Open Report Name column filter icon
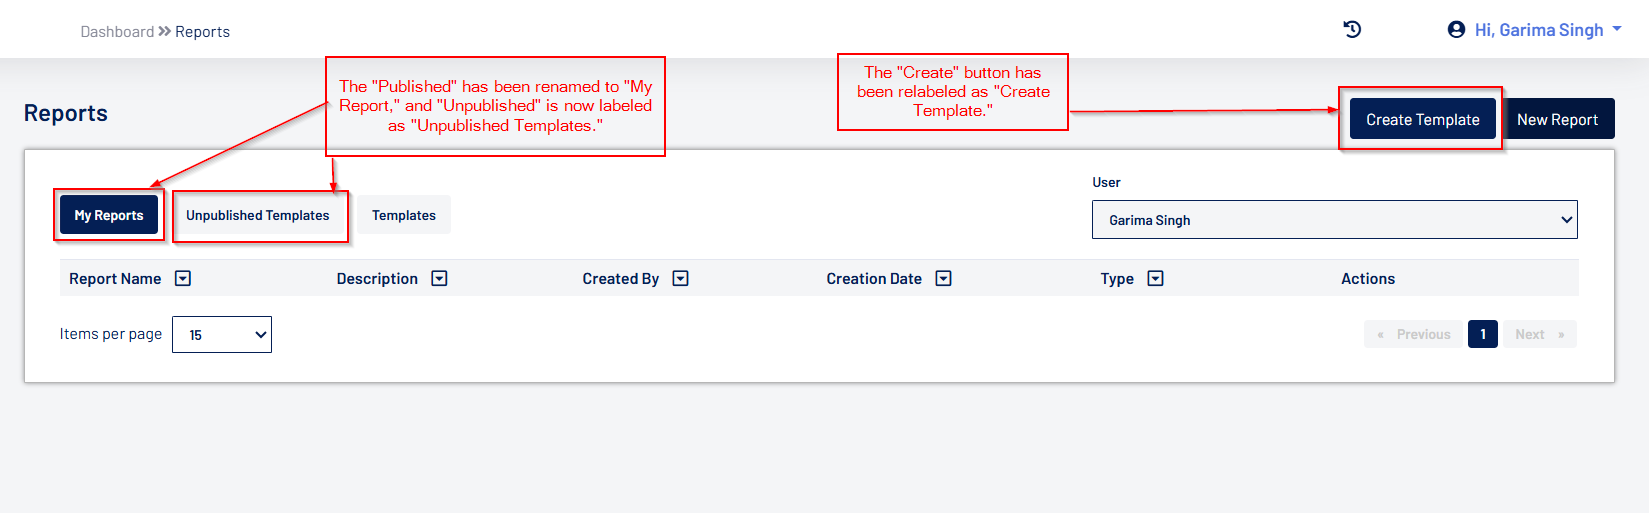Viewport: 1649px width, 513px height. pyautogui.click(x=183, y=279)
